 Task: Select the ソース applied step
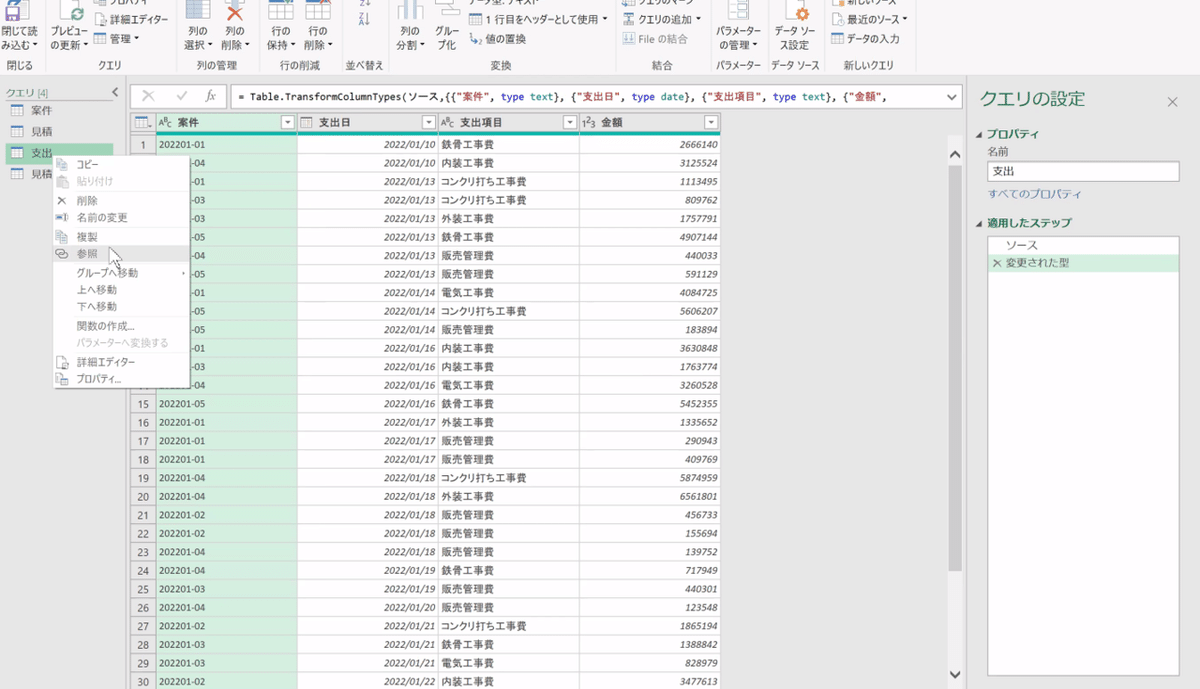1083,245
